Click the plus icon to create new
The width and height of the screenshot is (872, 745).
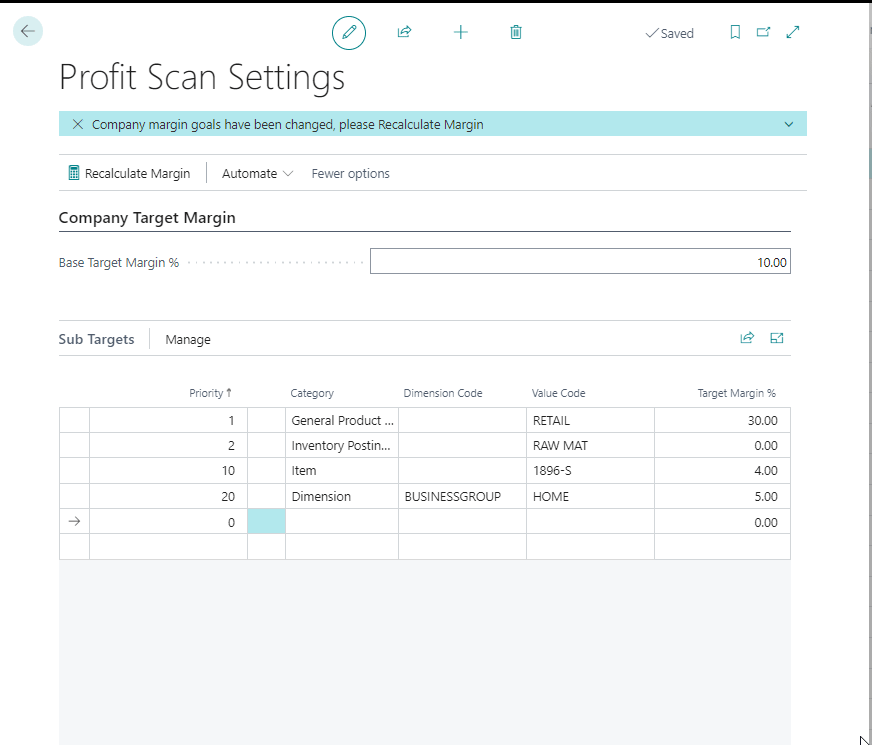pyautogui.click(x=460, y=32)
